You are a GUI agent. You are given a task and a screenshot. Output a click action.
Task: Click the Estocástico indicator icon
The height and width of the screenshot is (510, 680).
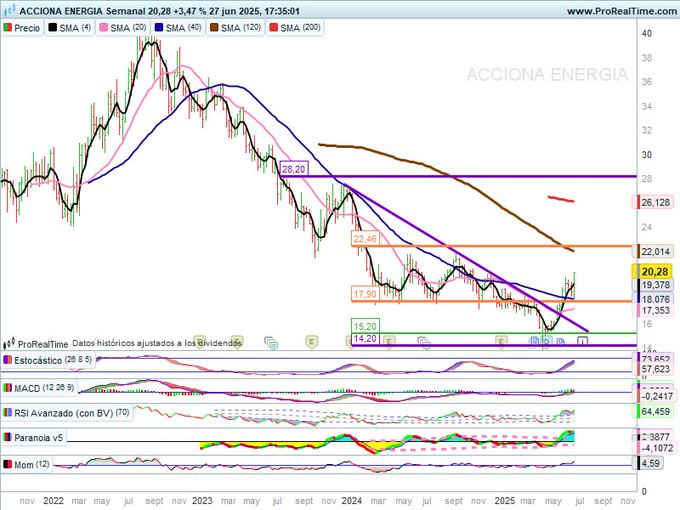7,360
